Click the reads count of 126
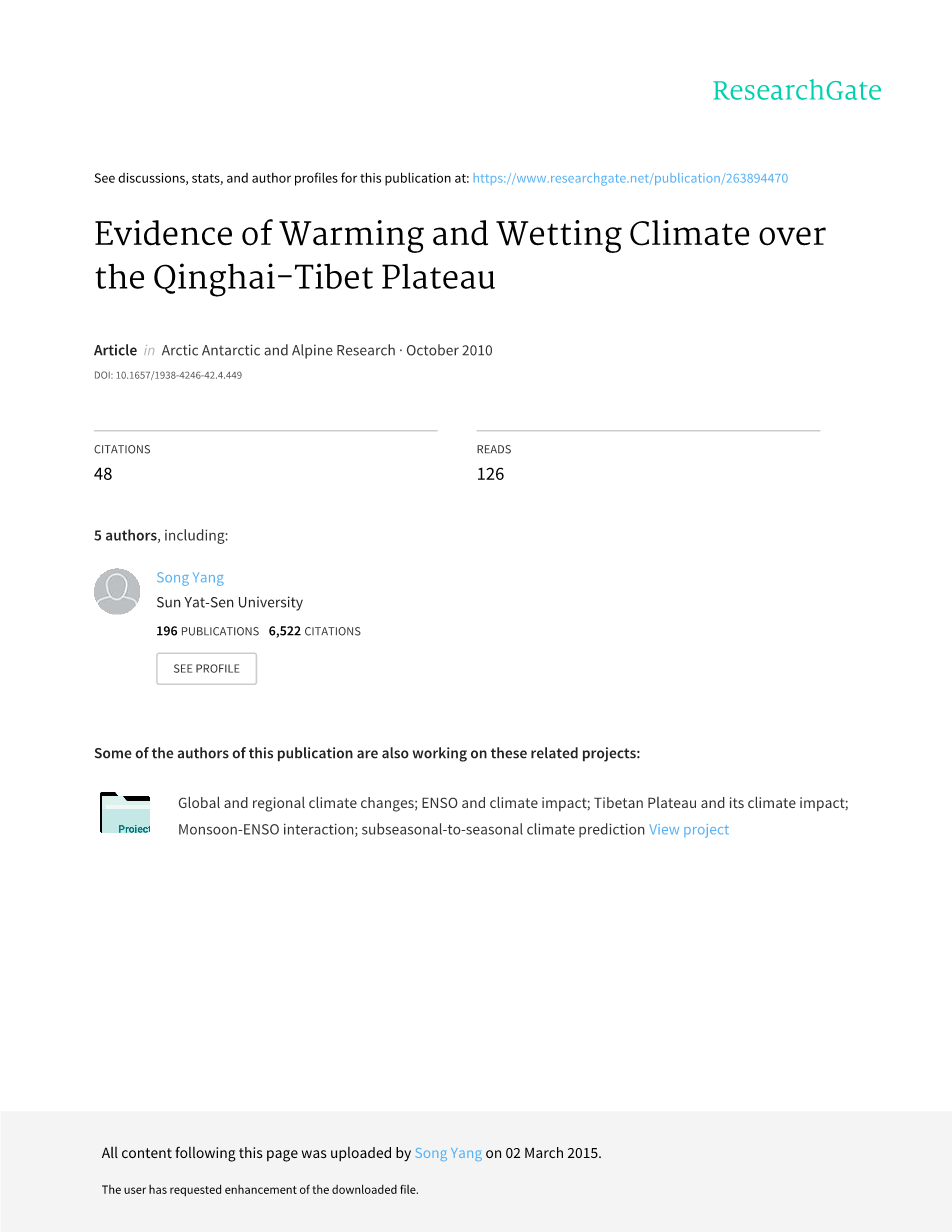This screenshot has height=1232, width=952. (490, 474)
